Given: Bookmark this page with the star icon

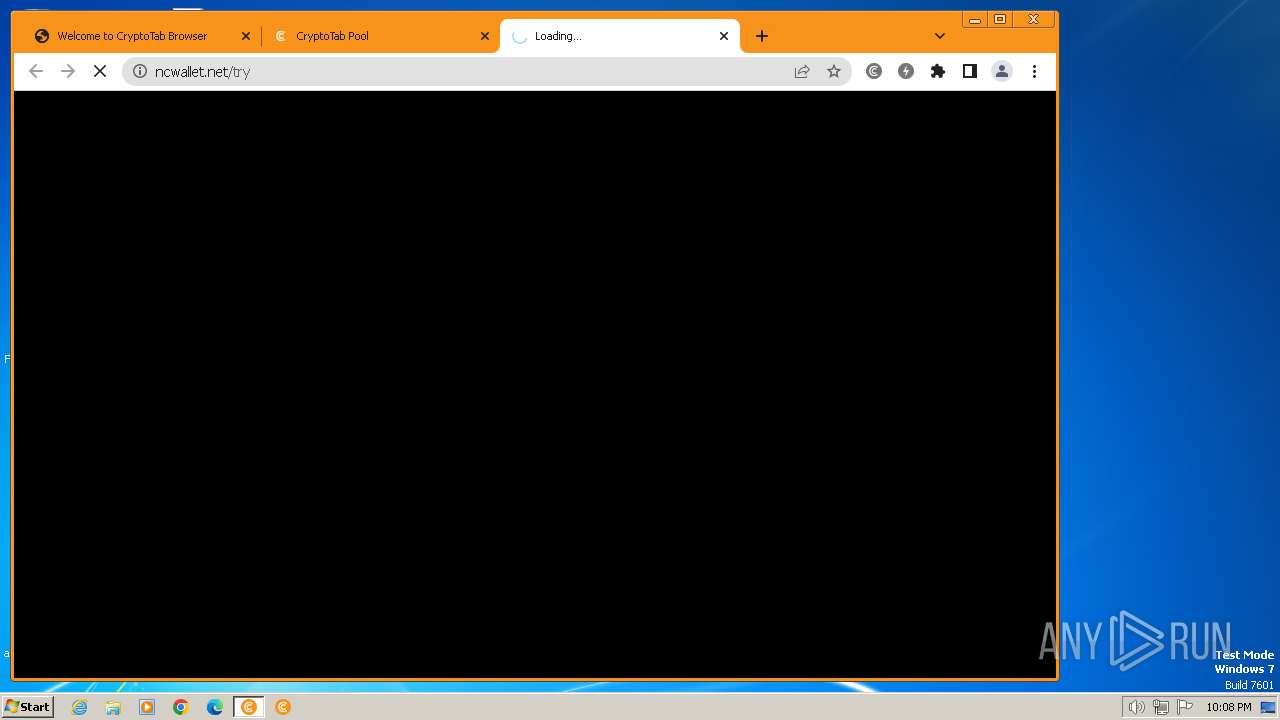Looking at the screenshot, I should [x=834, y=71].
